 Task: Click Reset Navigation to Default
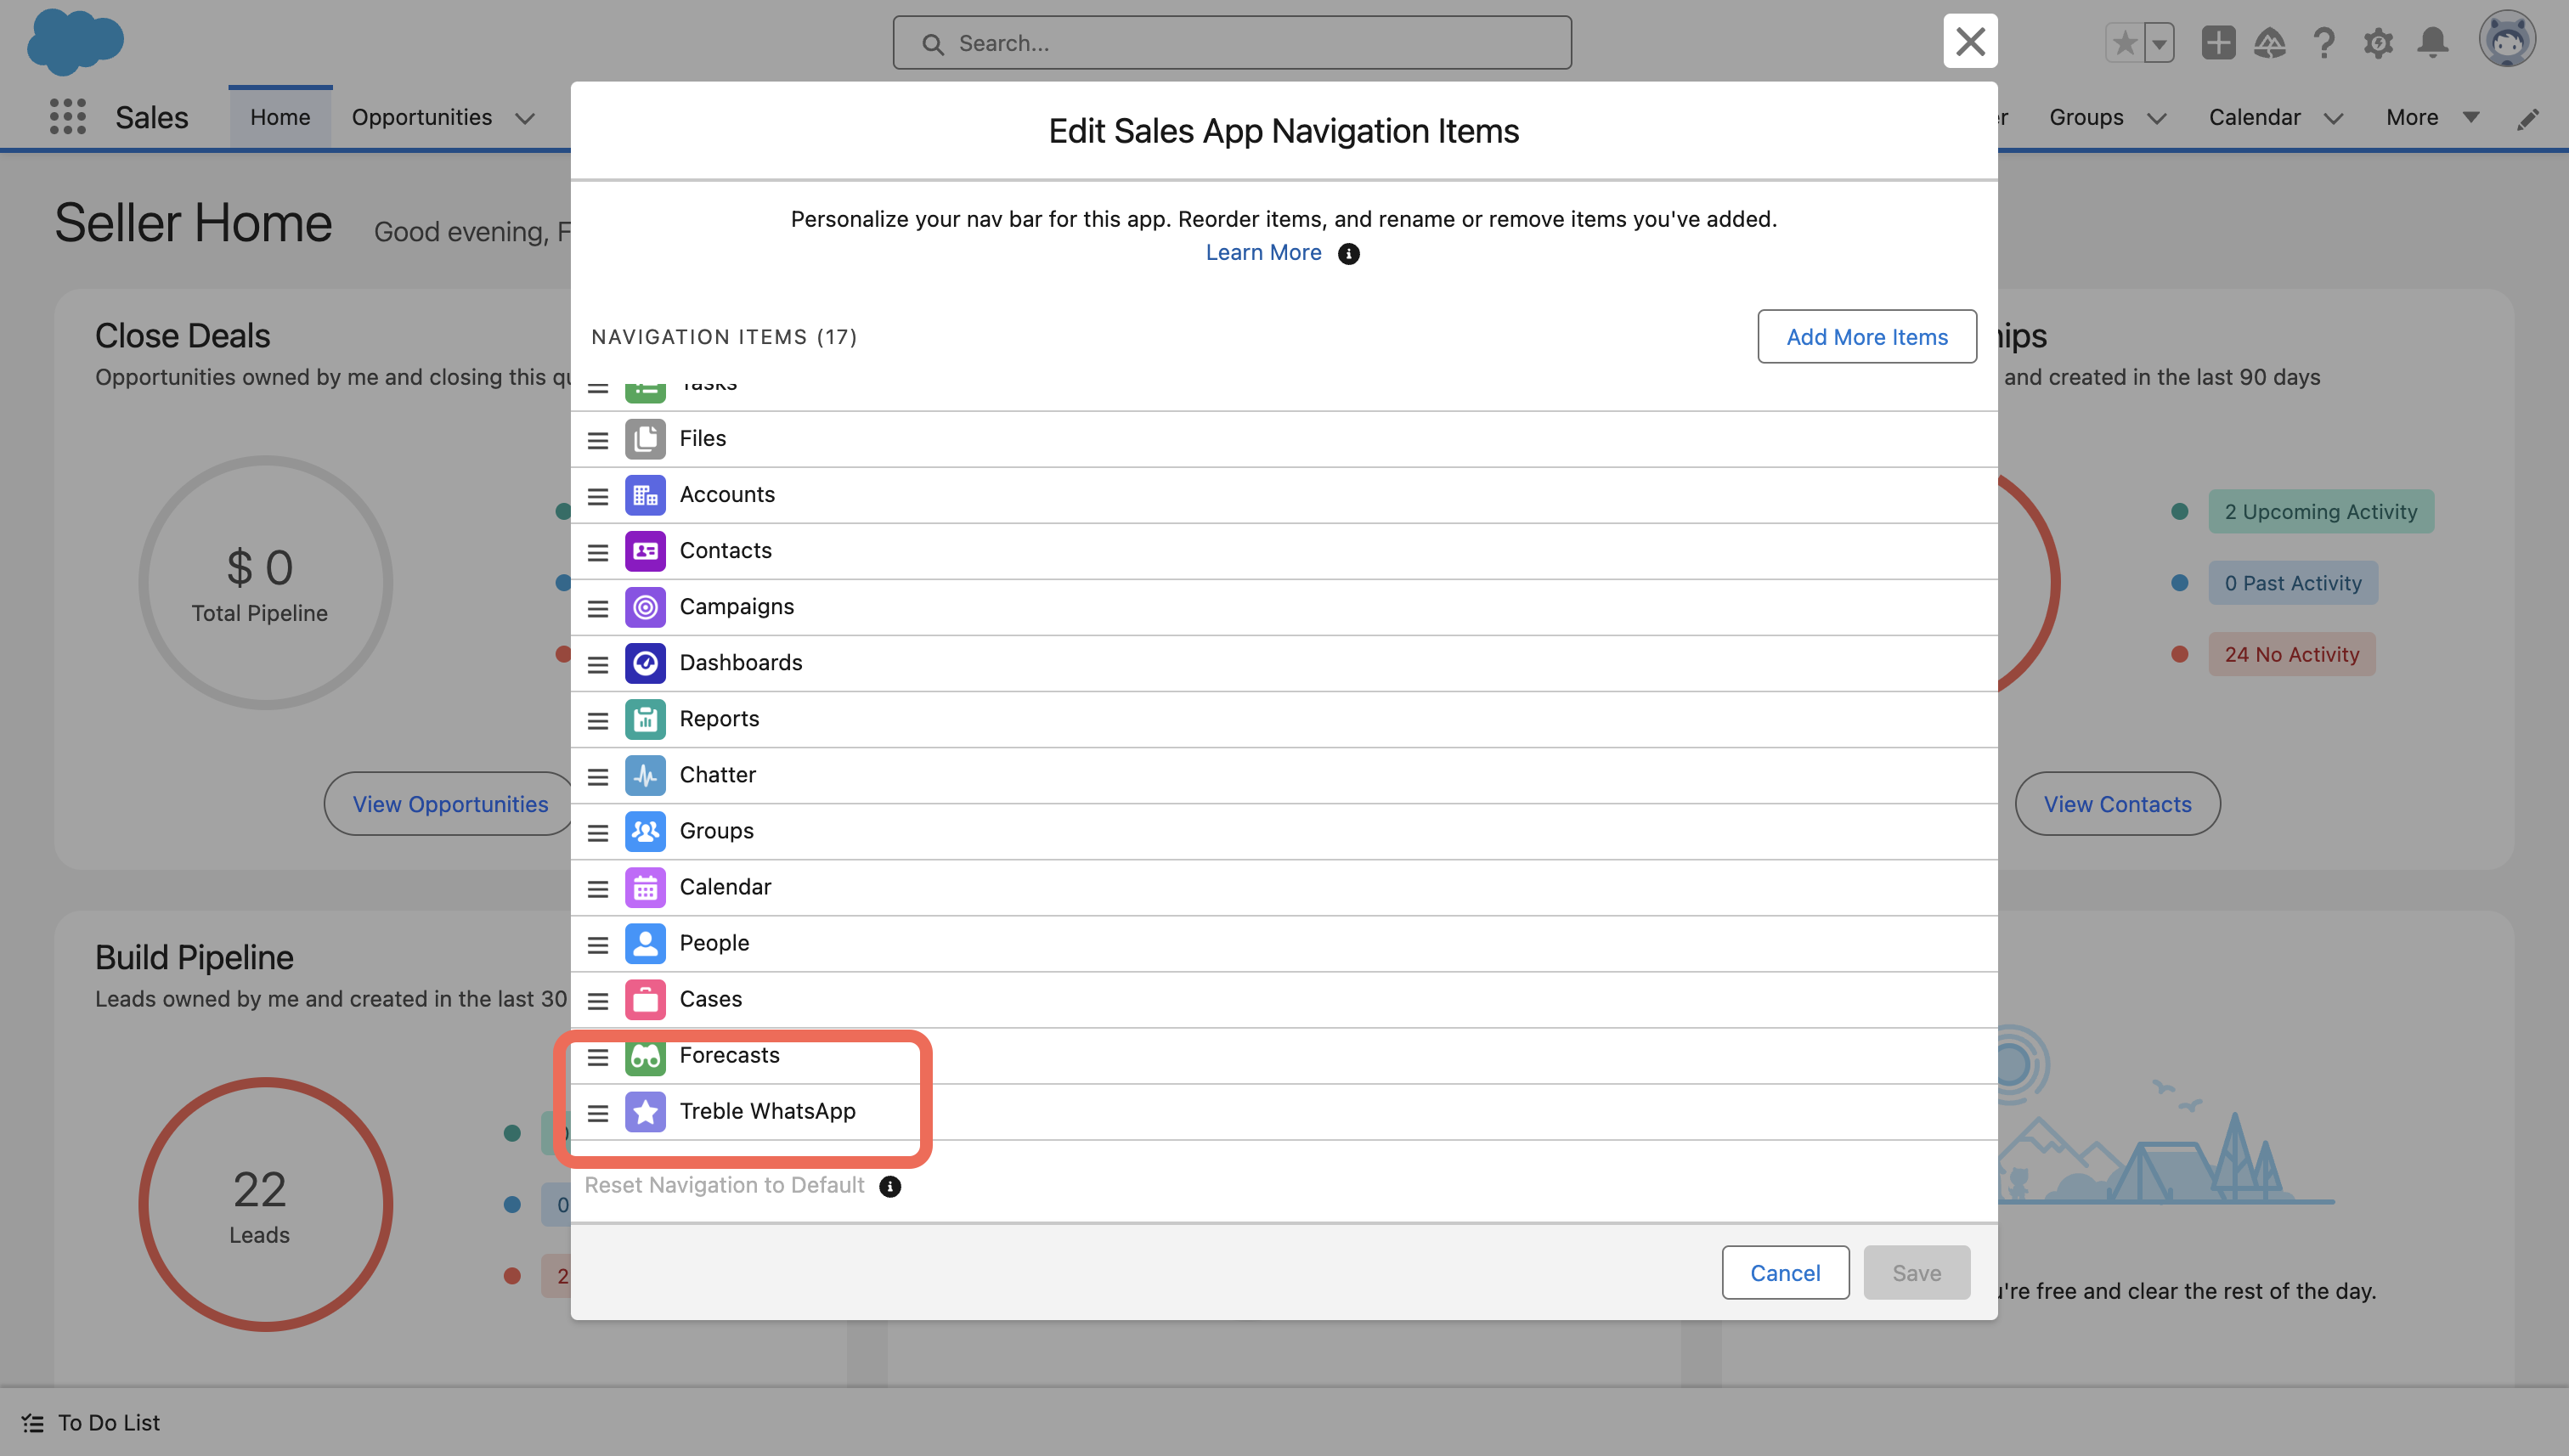pos(724,1185)
